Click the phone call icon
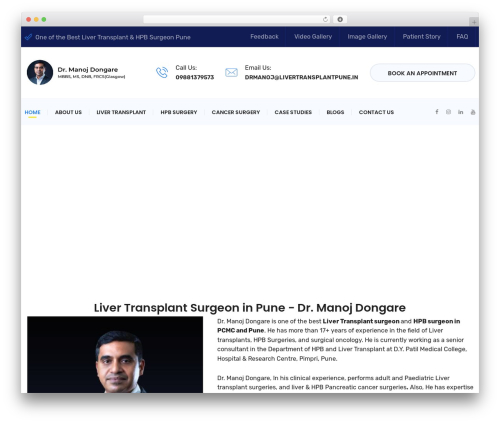The image size is (500, 423). [x=162, y=72]
